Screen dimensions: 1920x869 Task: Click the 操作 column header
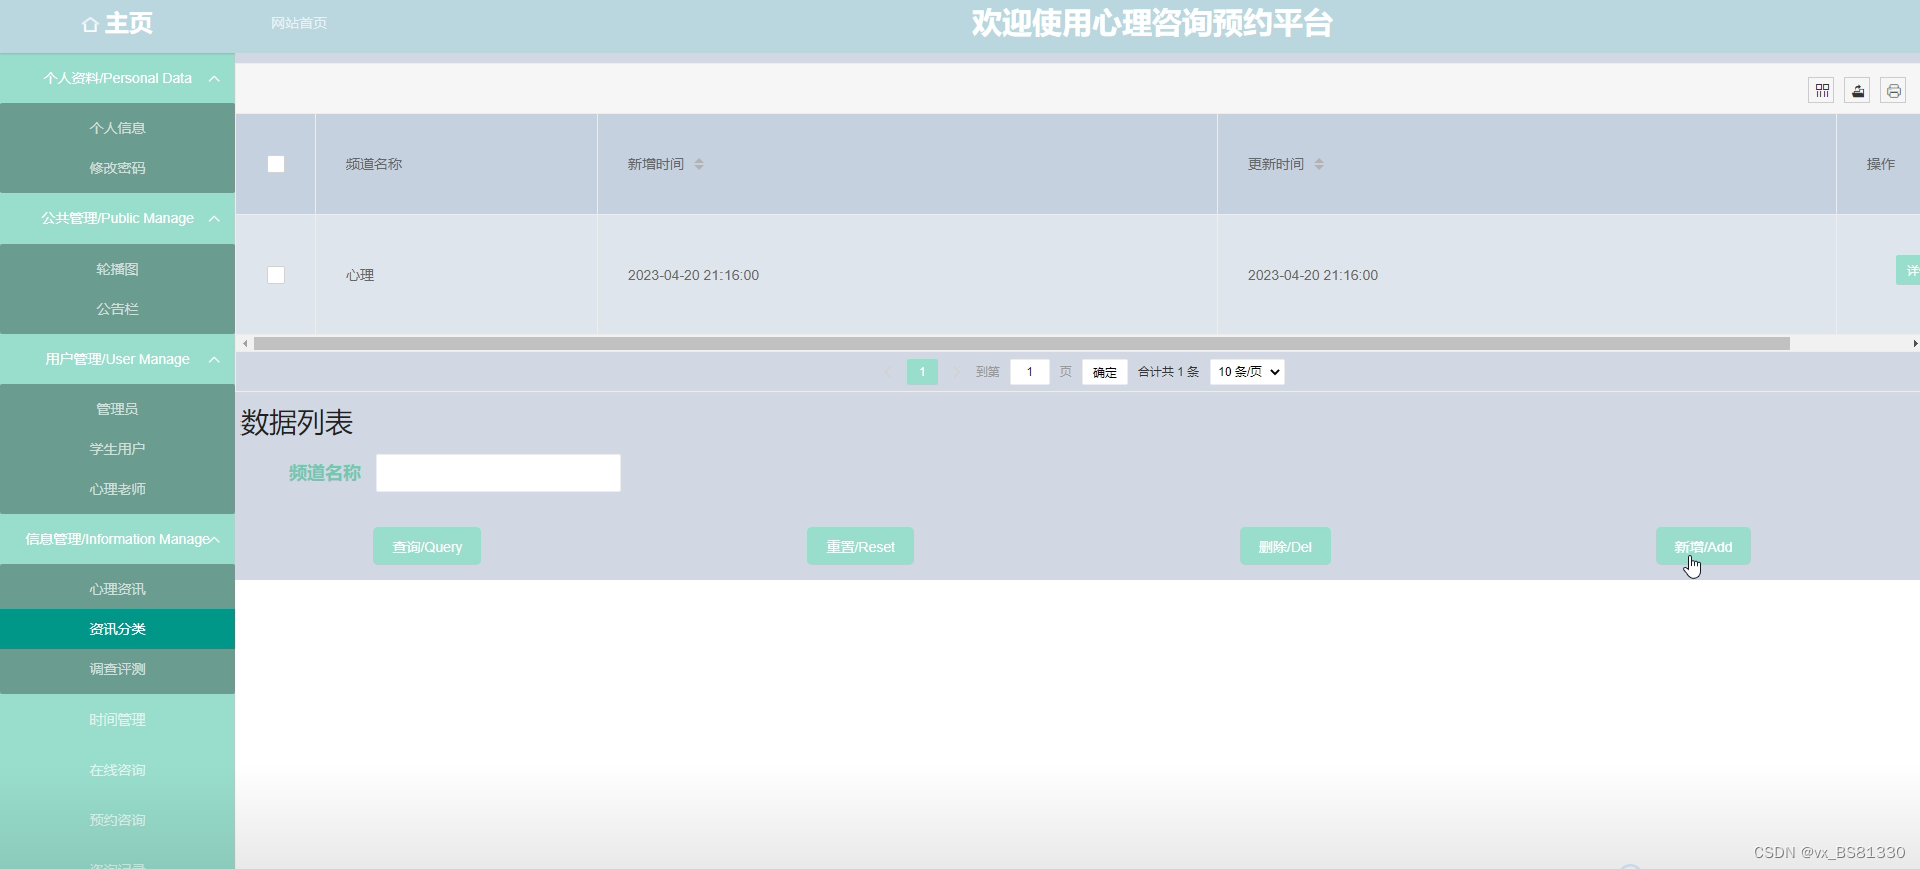point(1881,164)
